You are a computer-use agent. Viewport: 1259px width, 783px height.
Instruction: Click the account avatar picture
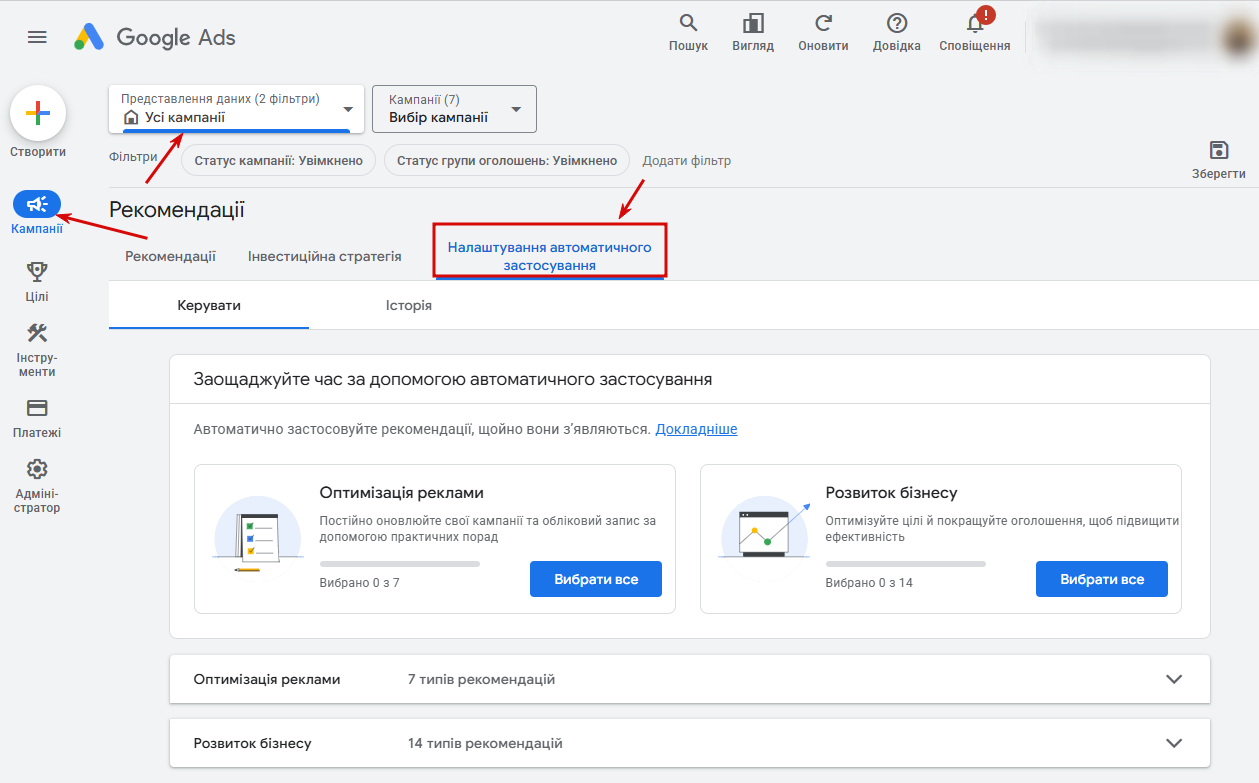1238,37
